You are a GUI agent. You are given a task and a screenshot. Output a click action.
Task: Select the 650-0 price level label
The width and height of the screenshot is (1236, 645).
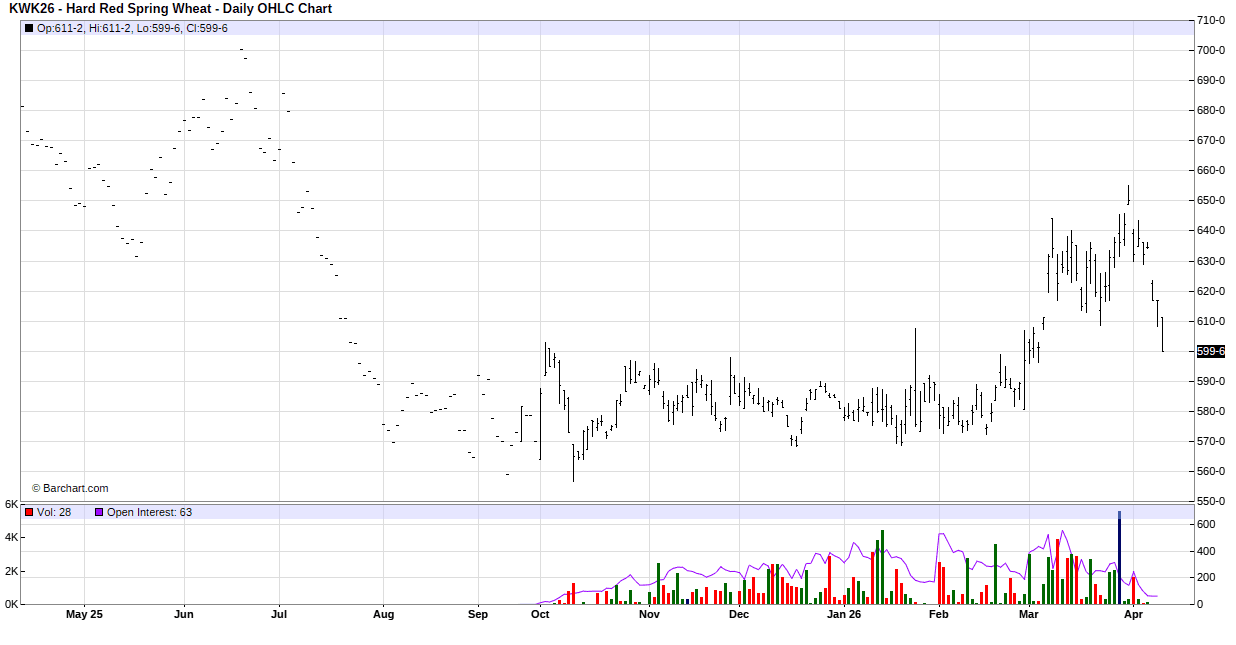click(1211, 200)
